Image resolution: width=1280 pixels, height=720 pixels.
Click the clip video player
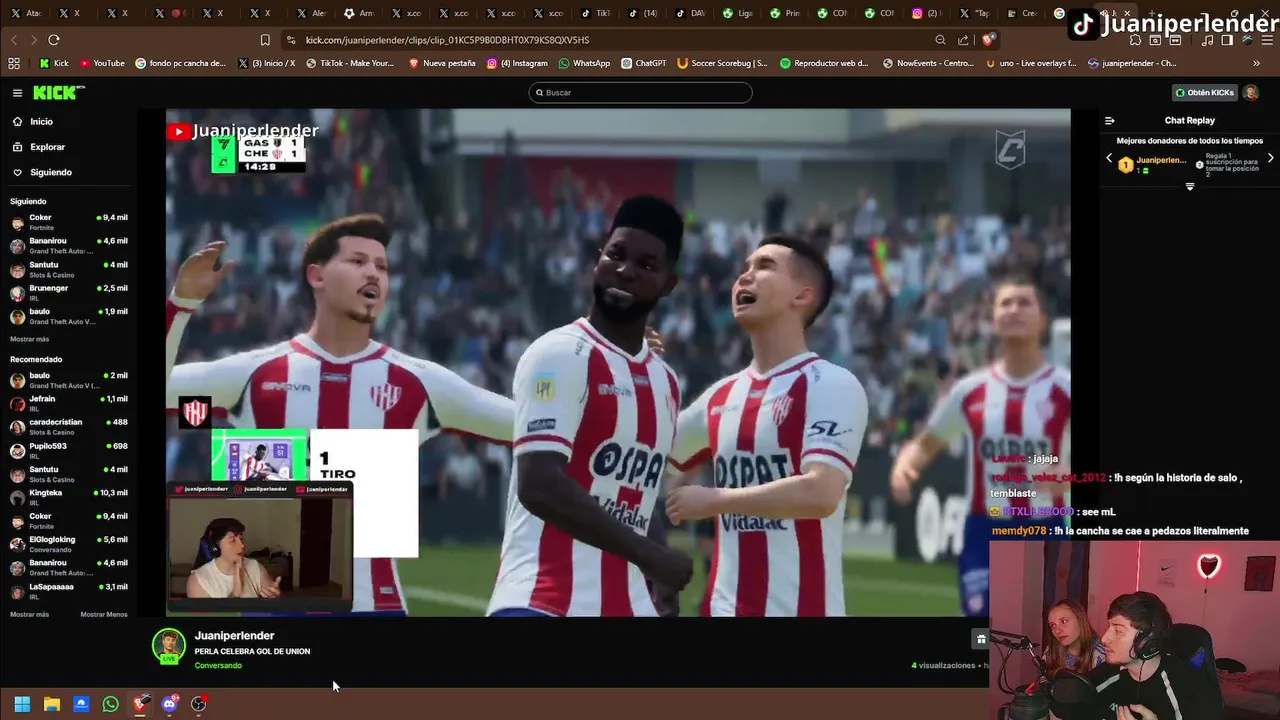[x=618, y=362]
